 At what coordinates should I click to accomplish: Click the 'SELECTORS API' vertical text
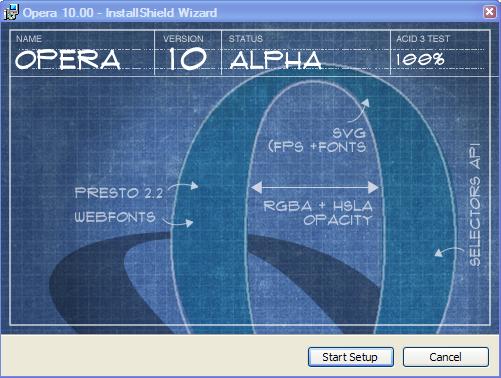pos(475,204)
